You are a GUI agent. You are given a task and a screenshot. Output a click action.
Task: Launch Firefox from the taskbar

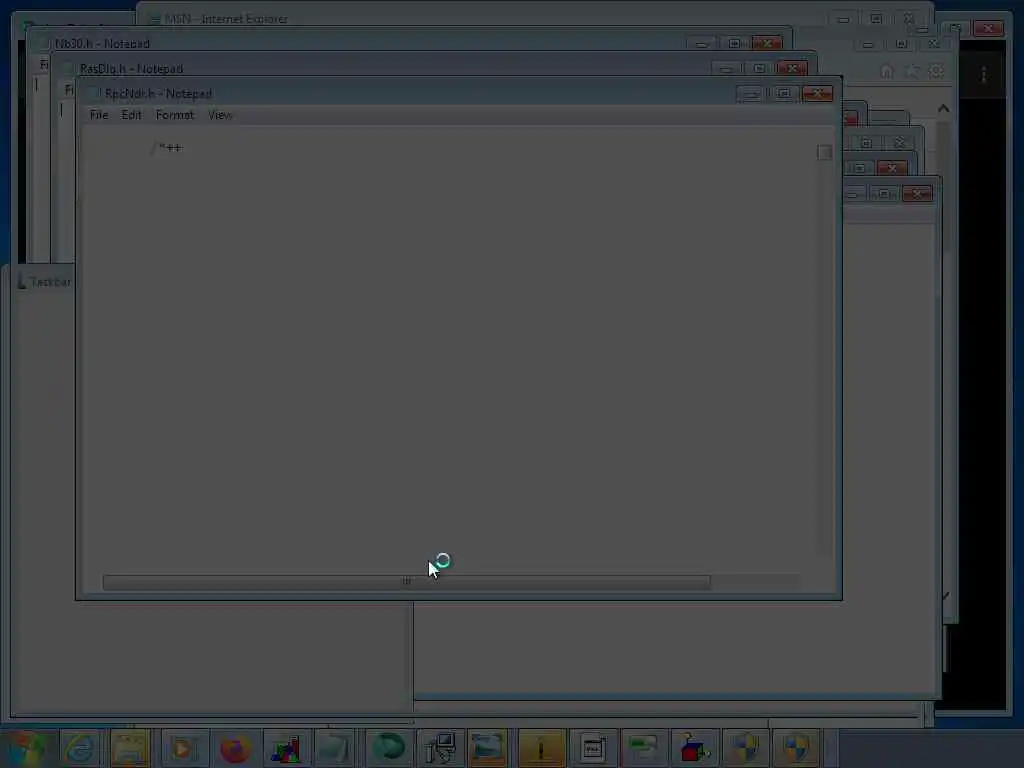236,748
